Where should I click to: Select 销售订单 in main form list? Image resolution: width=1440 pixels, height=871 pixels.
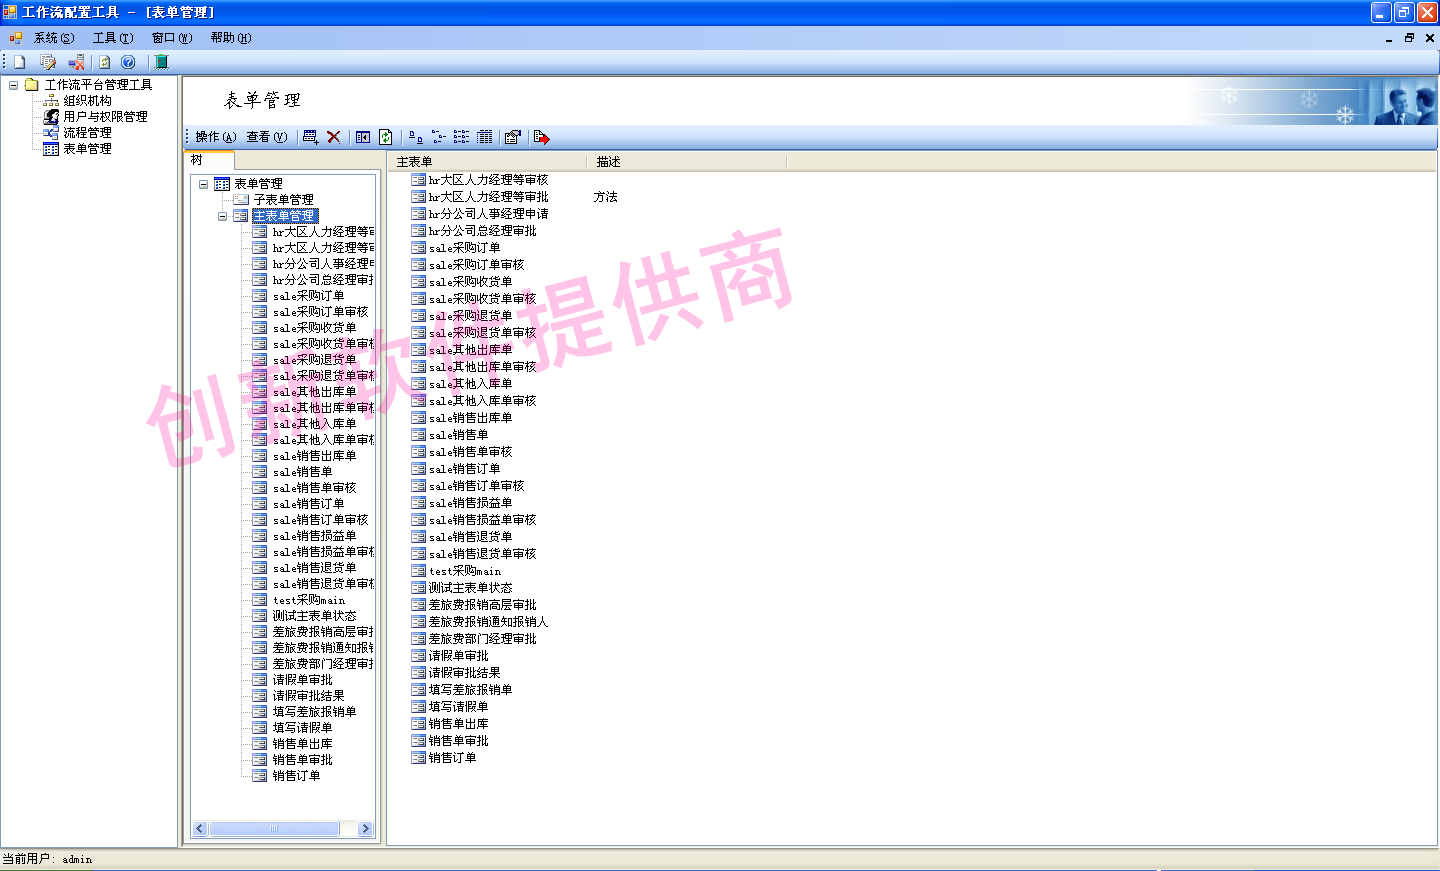tap(452, 758)
